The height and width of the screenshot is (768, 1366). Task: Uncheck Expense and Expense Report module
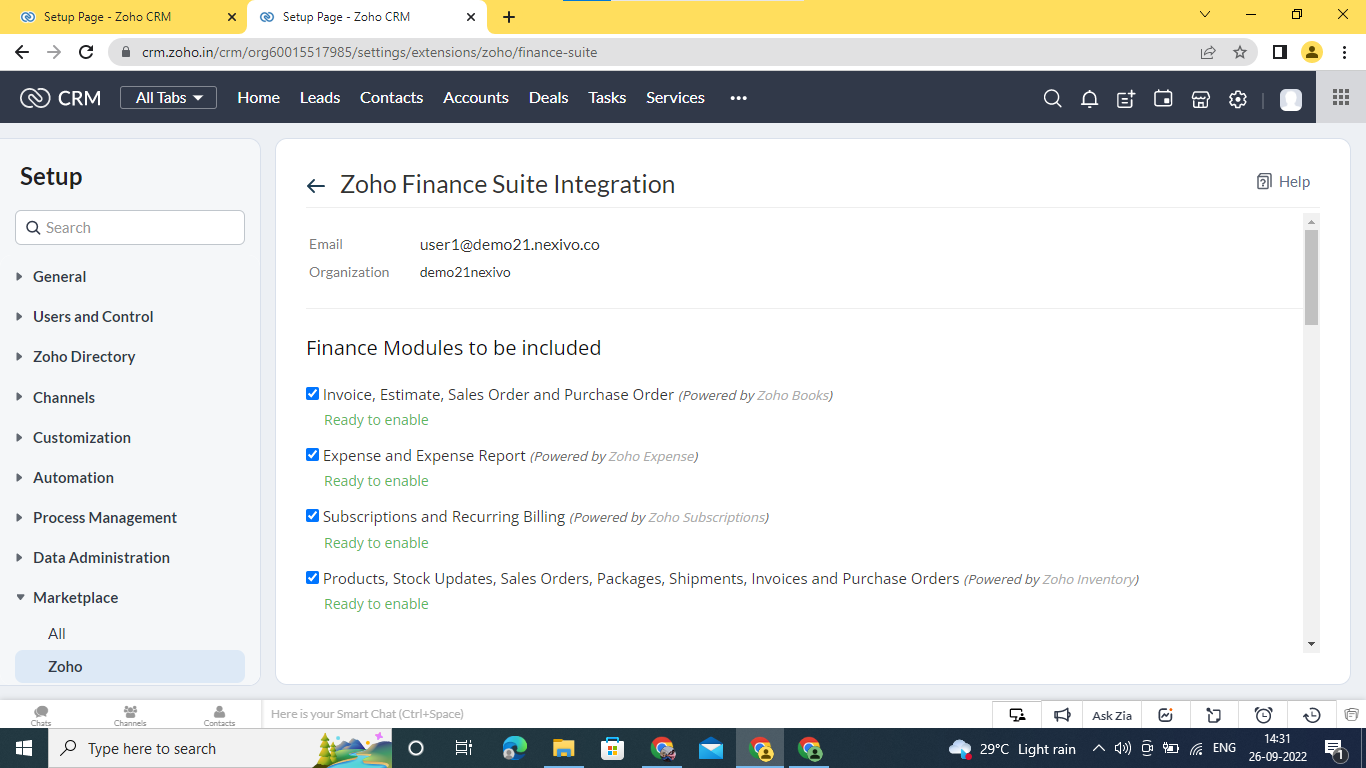tap(312, 455)
